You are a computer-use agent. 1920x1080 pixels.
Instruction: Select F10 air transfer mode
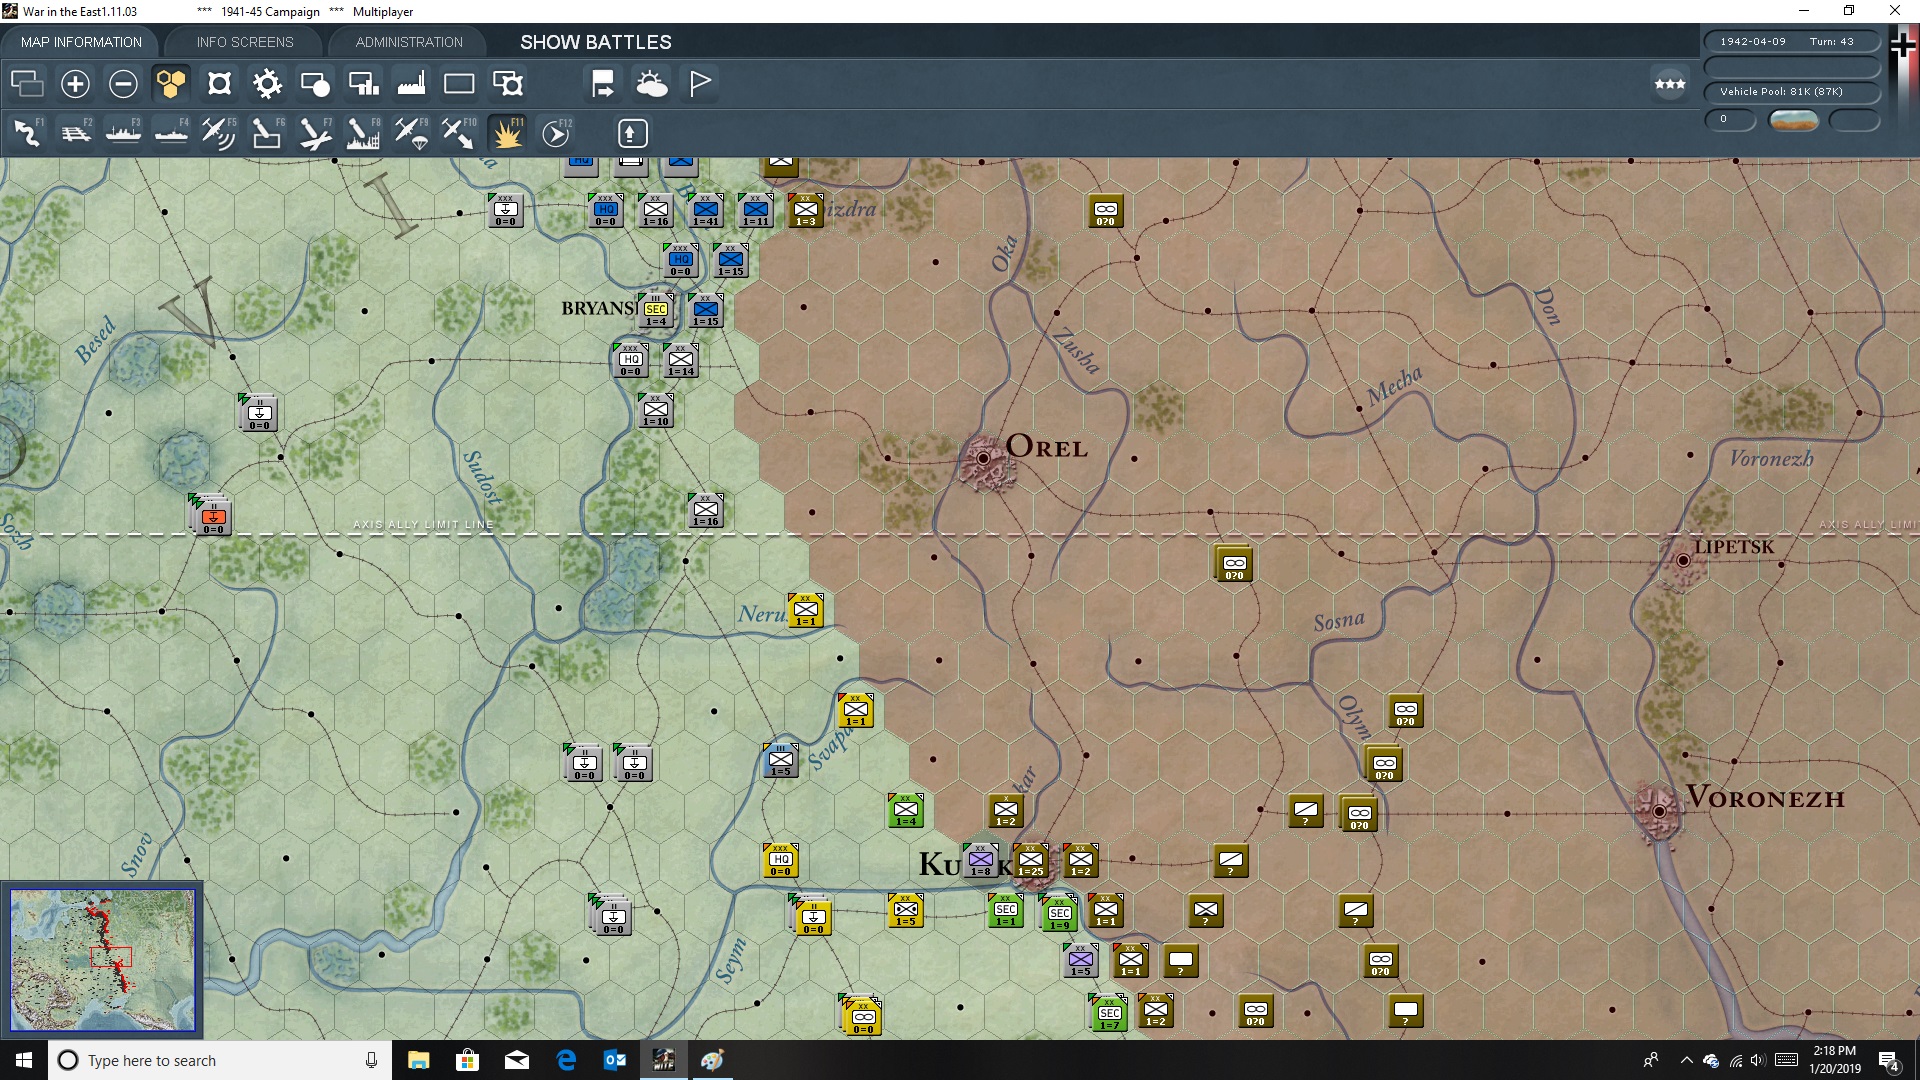[x=457, y=133]
